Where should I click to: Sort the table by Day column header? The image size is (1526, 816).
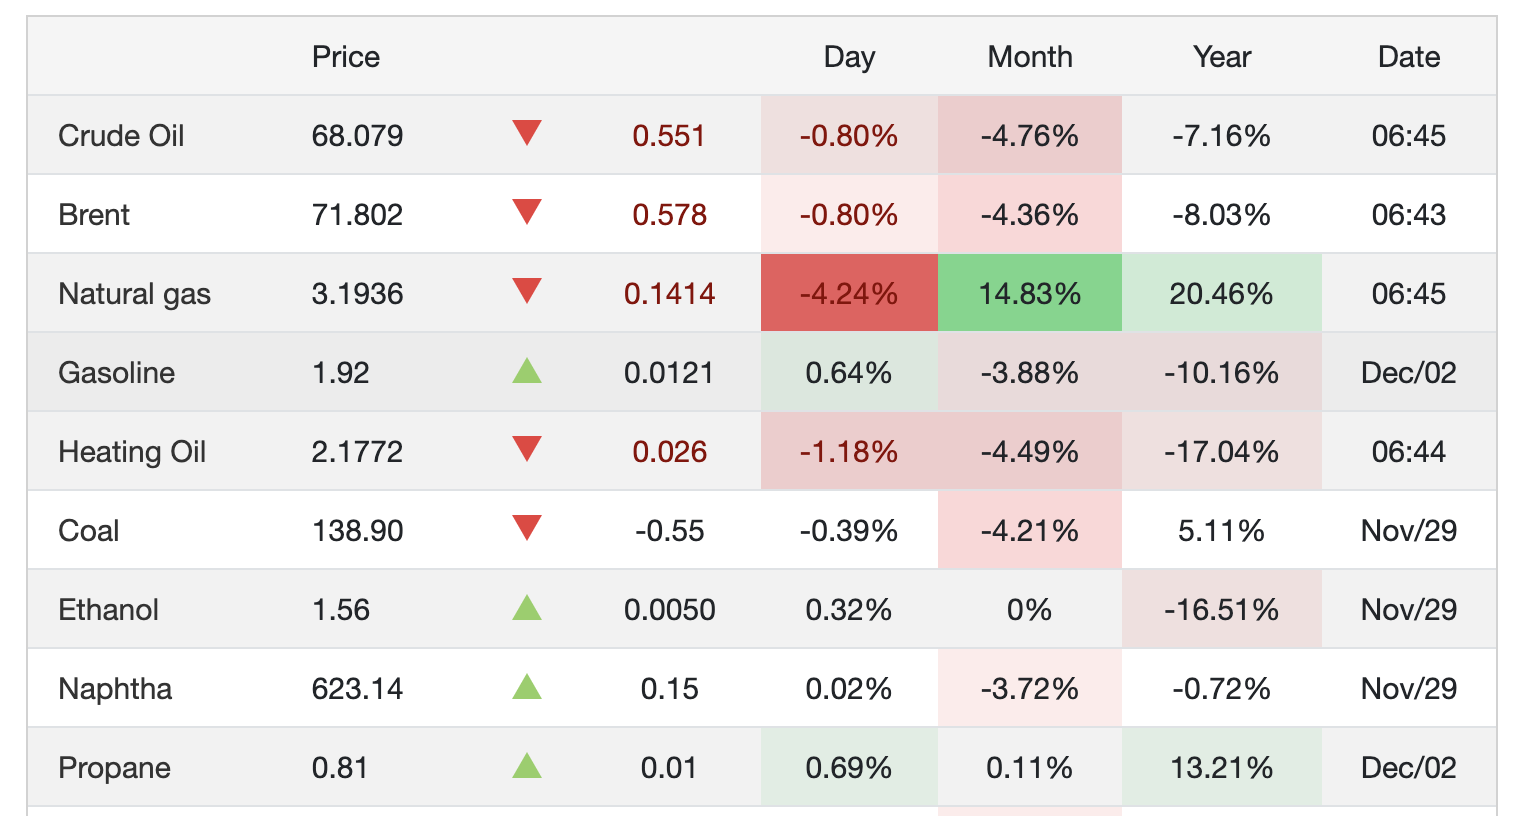[849, 57]
